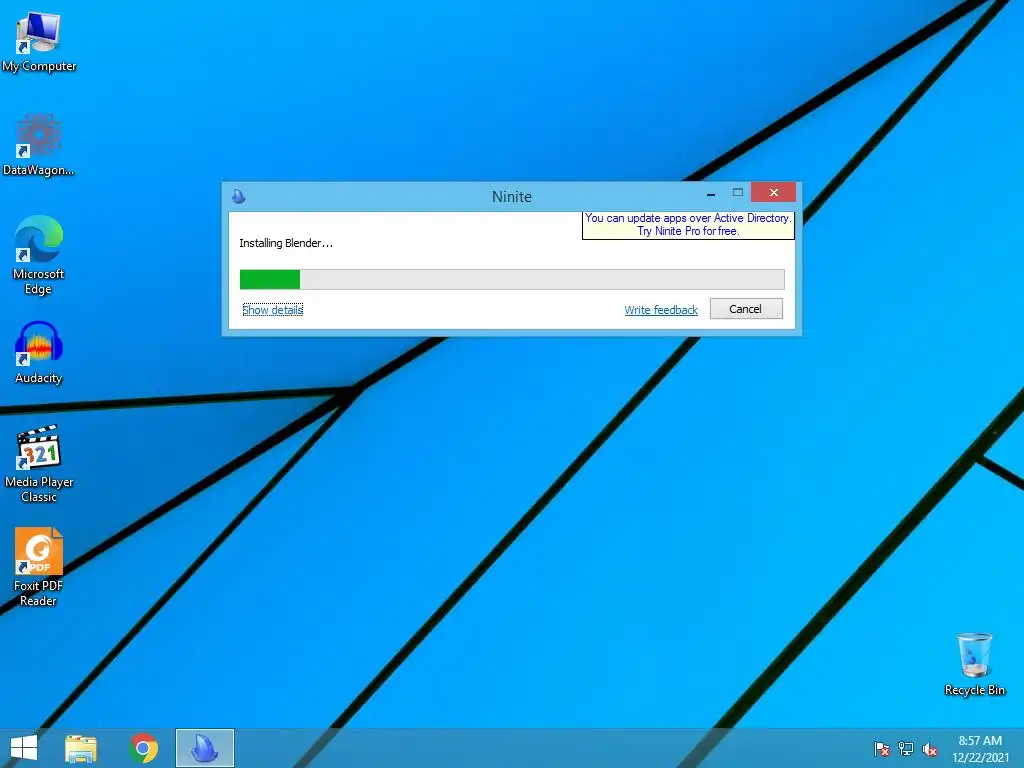Maximize the Ninite window
This screenshot has width=1024, height=768.
[x=738, y=193]
